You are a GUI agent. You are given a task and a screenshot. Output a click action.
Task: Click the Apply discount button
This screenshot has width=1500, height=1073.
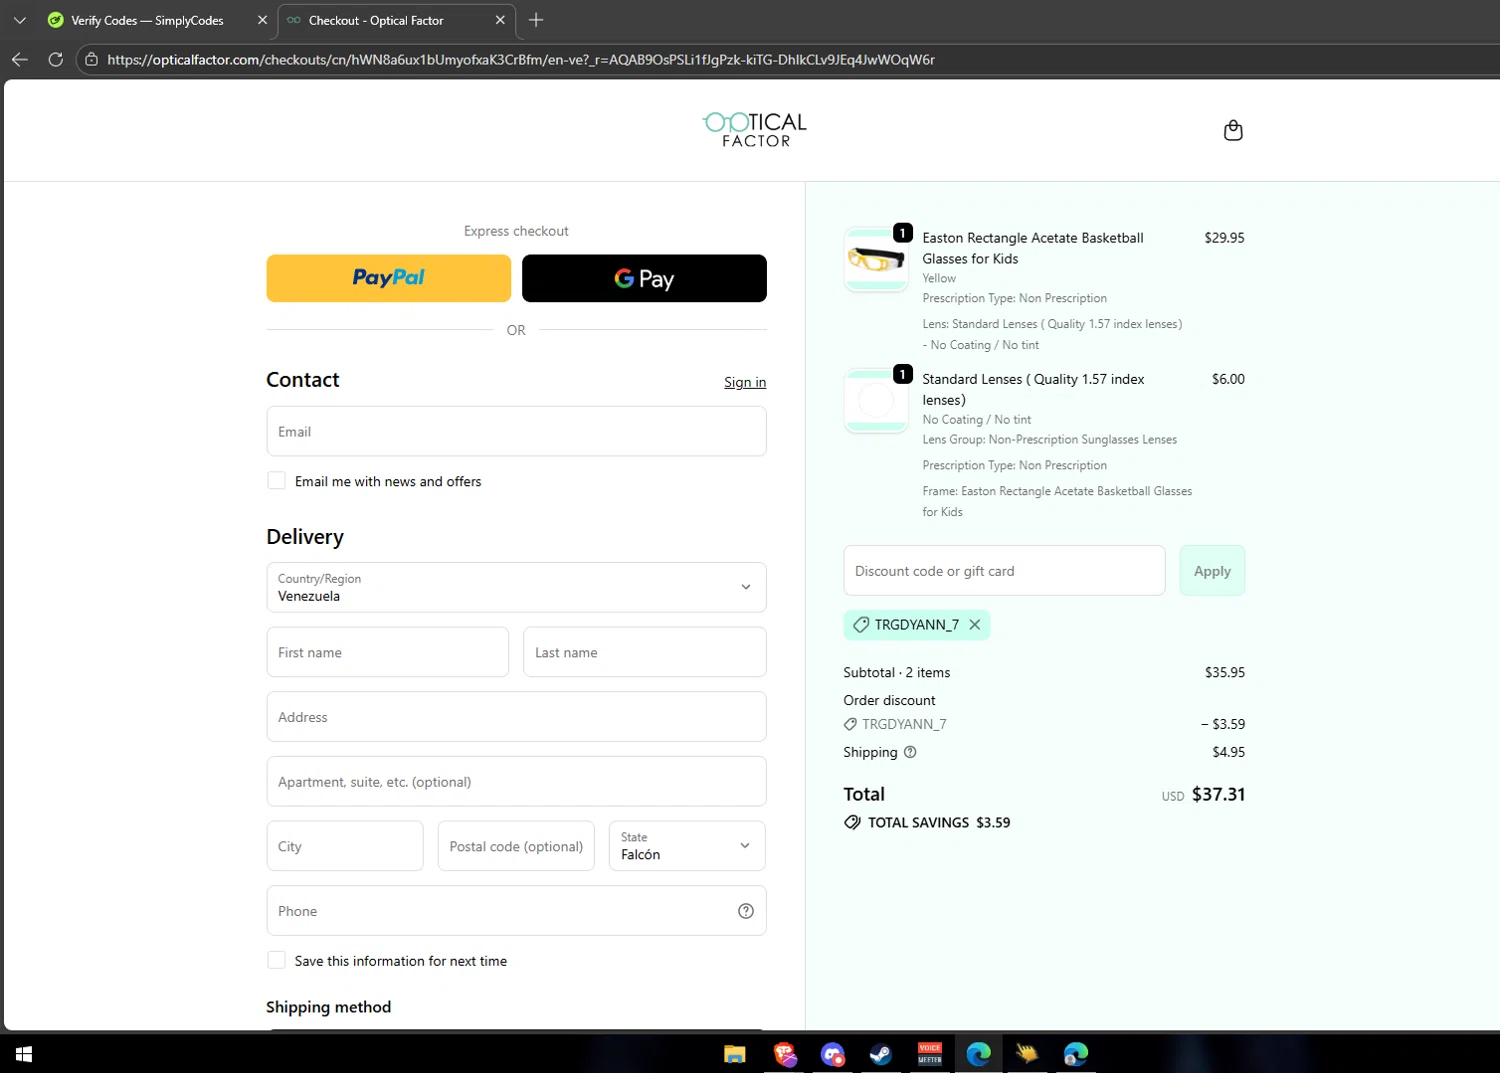[1212, 571]
